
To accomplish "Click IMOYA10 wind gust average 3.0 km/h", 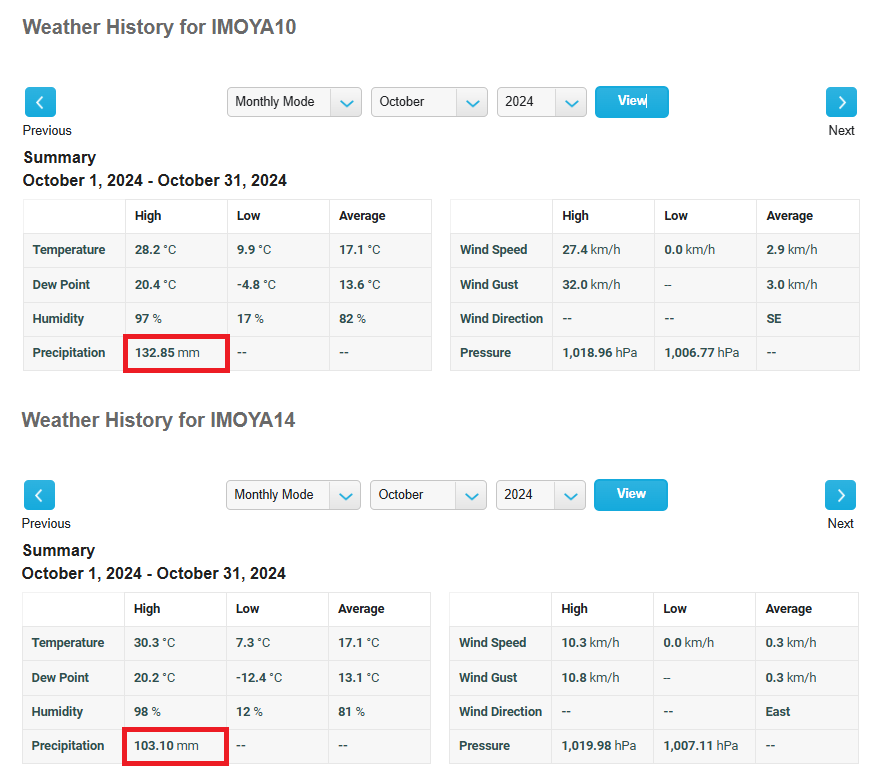I will click(x=792, y=285).
